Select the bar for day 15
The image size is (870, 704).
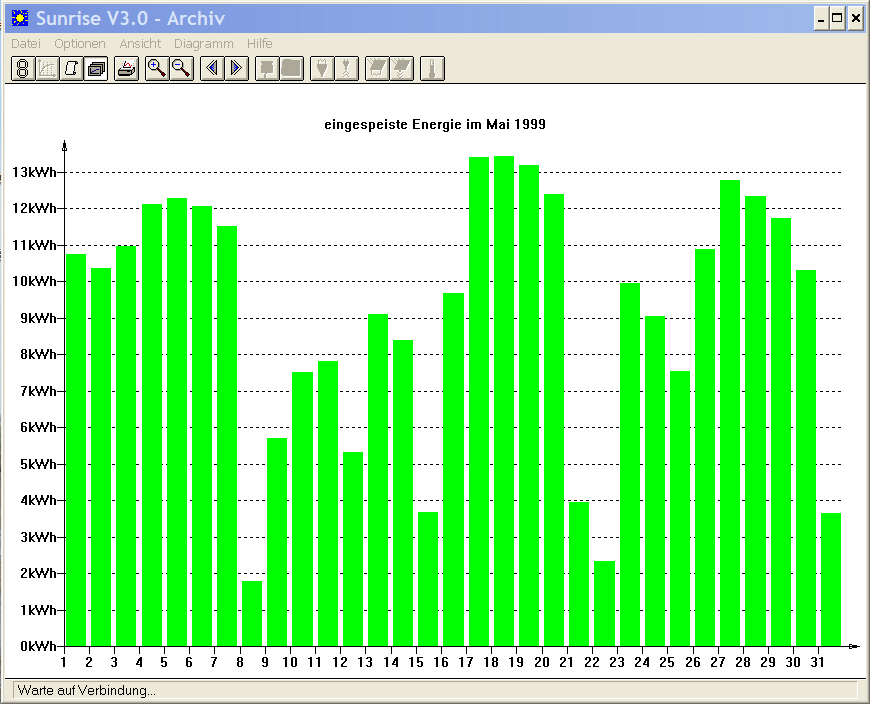[428, 579]
